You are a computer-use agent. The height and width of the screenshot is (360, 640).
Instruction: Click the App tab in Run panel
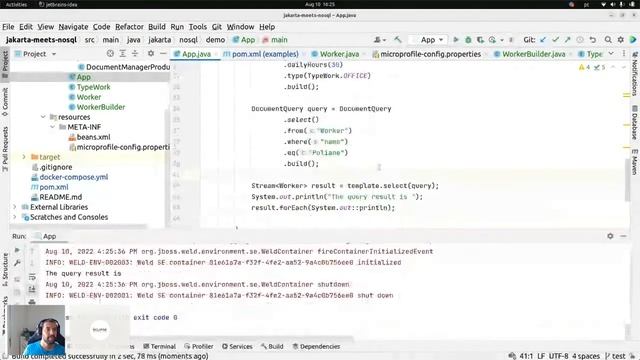[x=46, y=236]
